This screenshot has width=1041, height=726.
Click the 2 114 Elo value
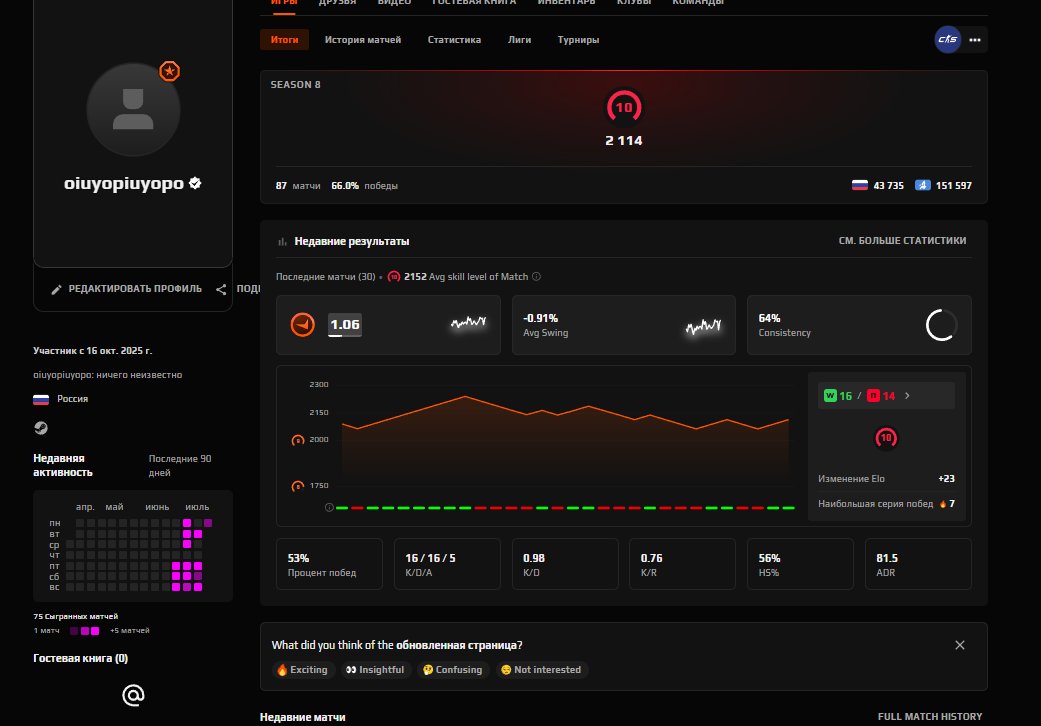623,141
